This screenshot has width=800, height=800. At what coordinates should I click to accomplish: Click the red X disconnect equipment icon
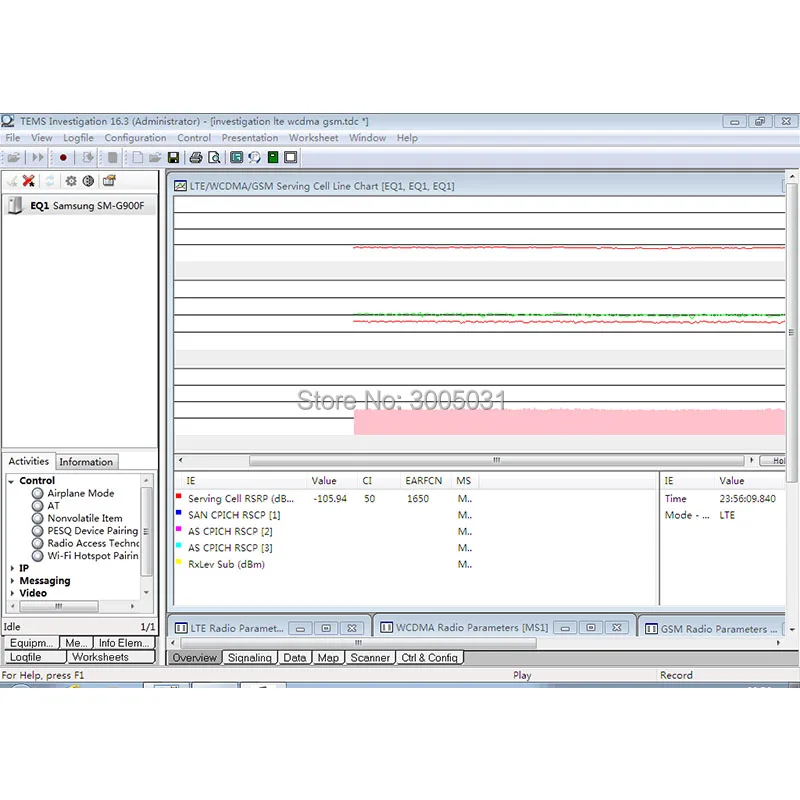[x=29, y=181]
